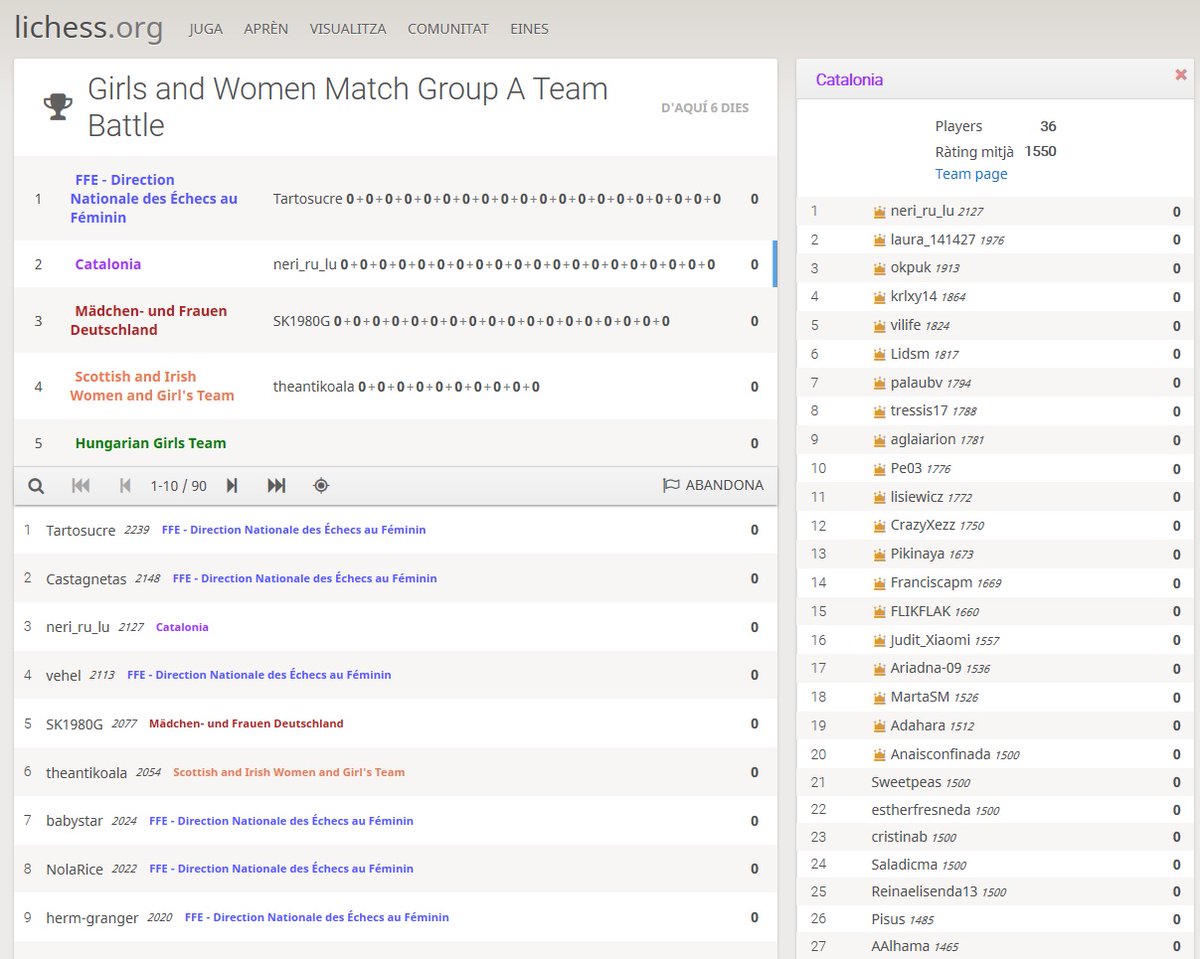The image size is (1200, 959).
Task: Click Sweetpeas in Catalonia player list
Action: (906, 782)
